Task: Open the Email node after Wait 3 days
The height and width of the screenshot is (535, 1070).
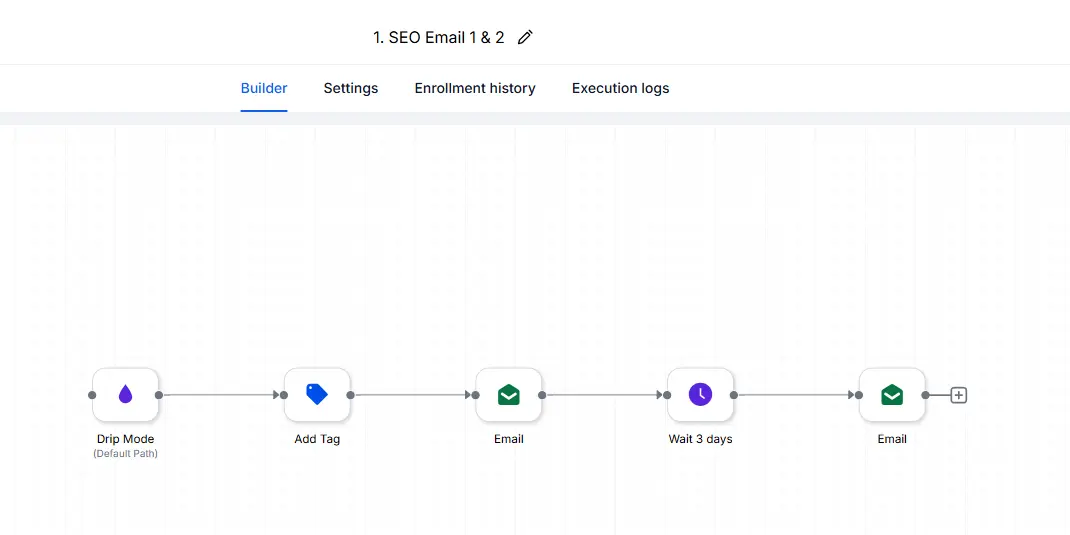Action: click(x=892, y=394)
